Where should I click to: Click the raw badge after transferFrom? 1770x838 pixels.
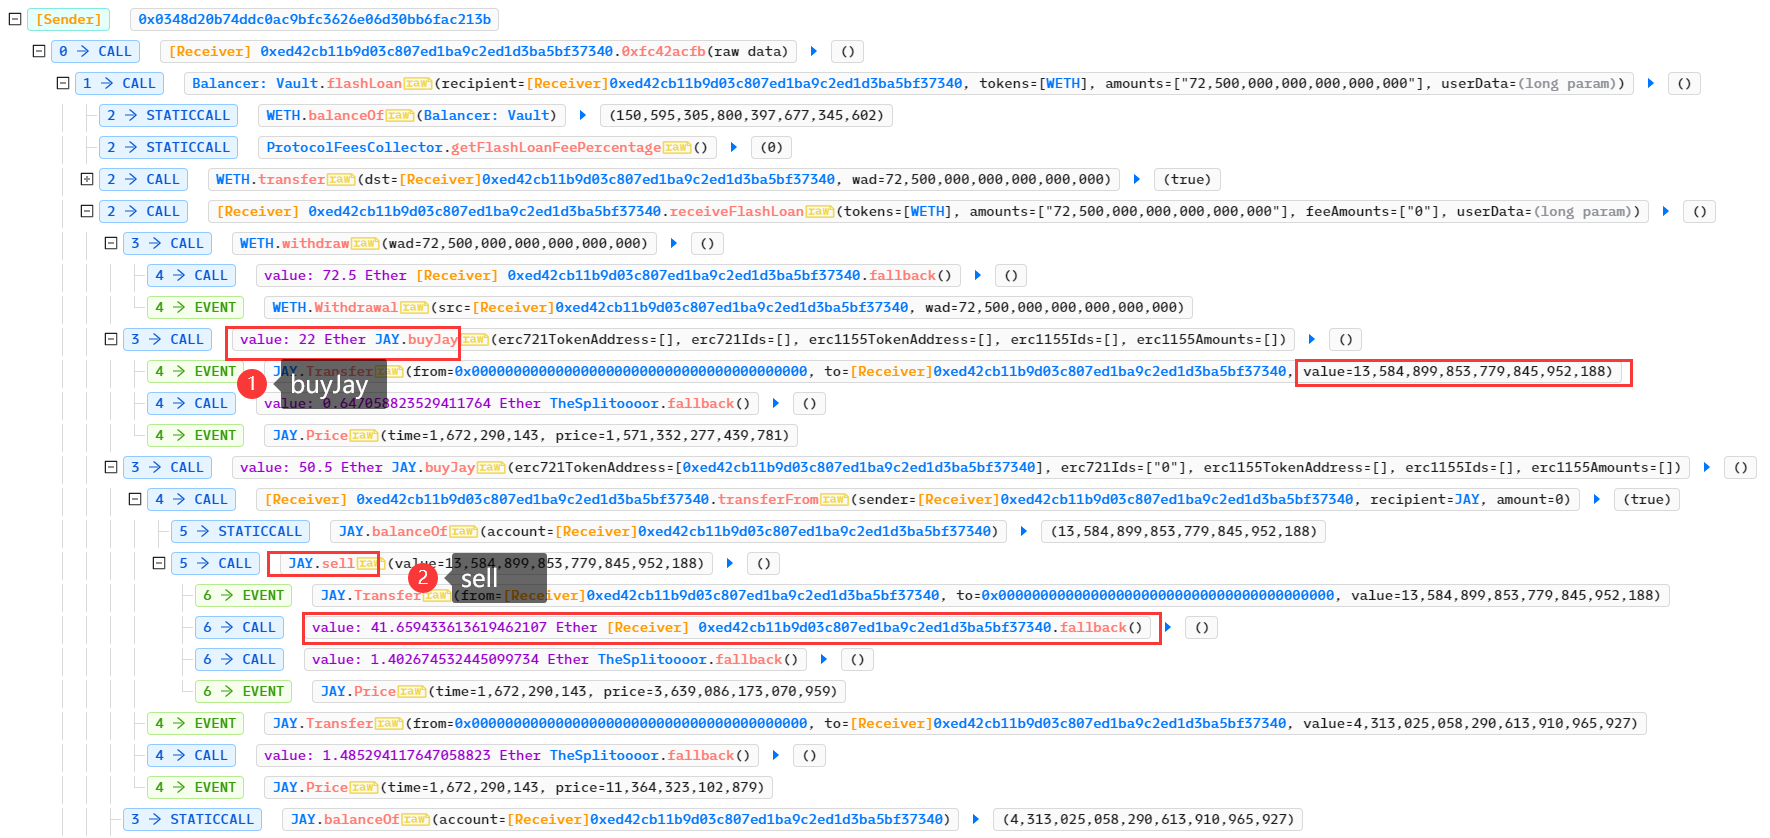click(x=834, y=500)
